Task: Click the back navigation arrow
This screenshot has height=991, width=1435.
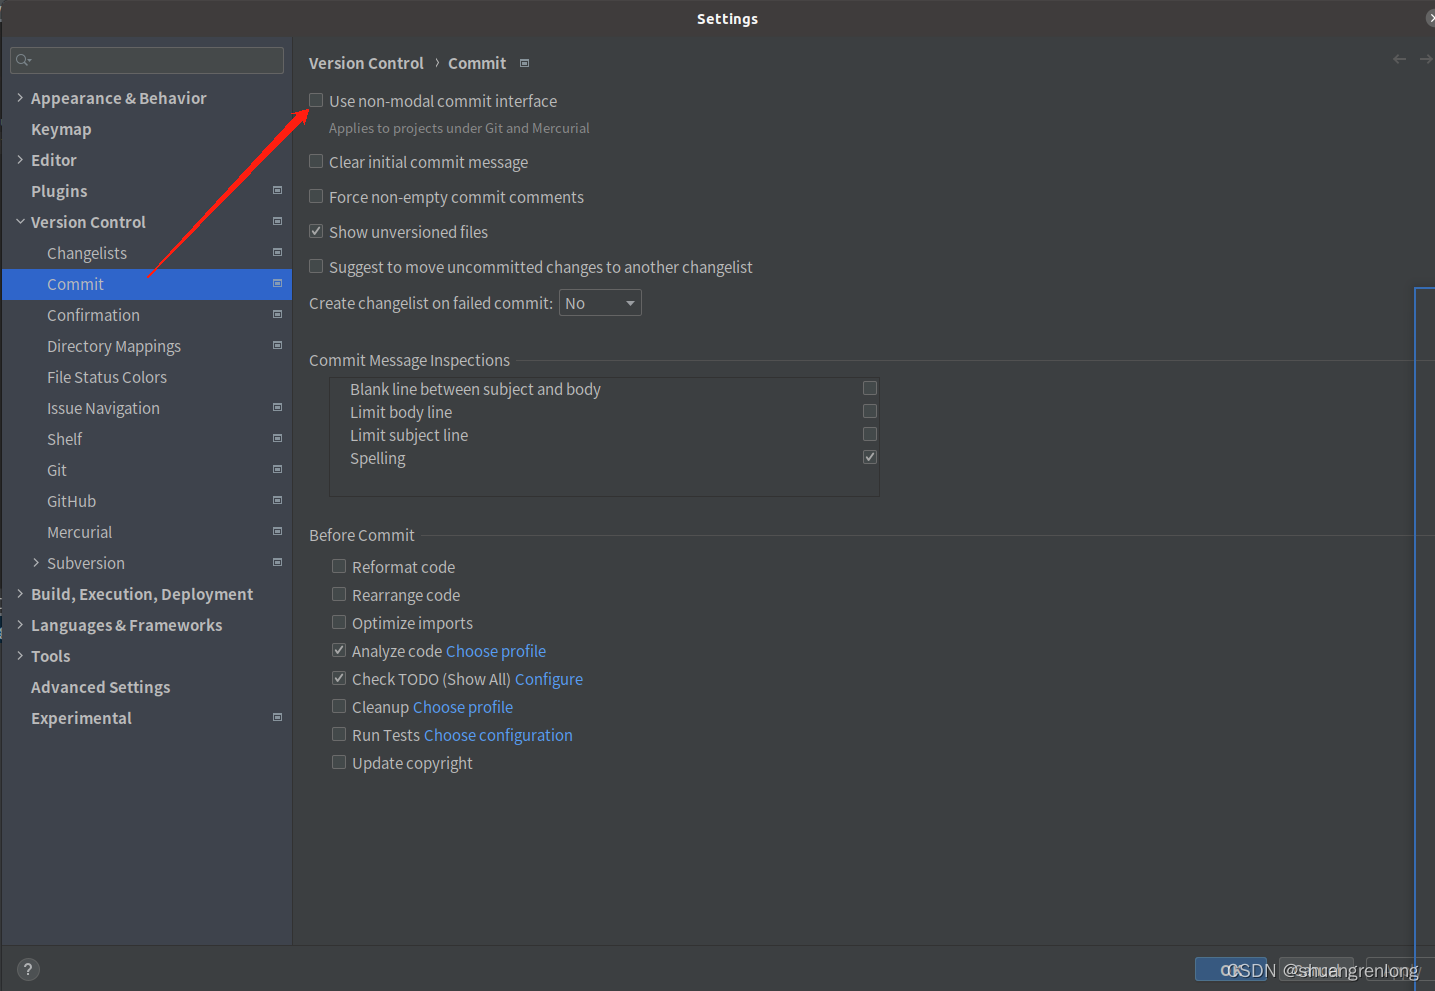Action: click(1399, 59)
